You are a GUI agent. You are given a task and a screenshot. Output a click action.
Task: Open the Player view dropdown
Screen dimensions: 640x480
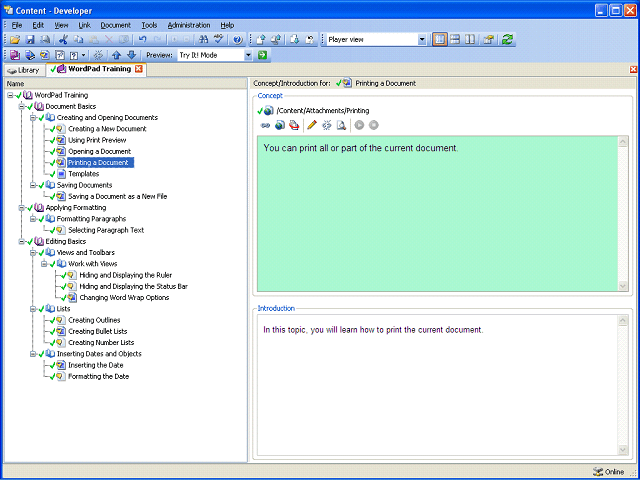click(422, 40)
